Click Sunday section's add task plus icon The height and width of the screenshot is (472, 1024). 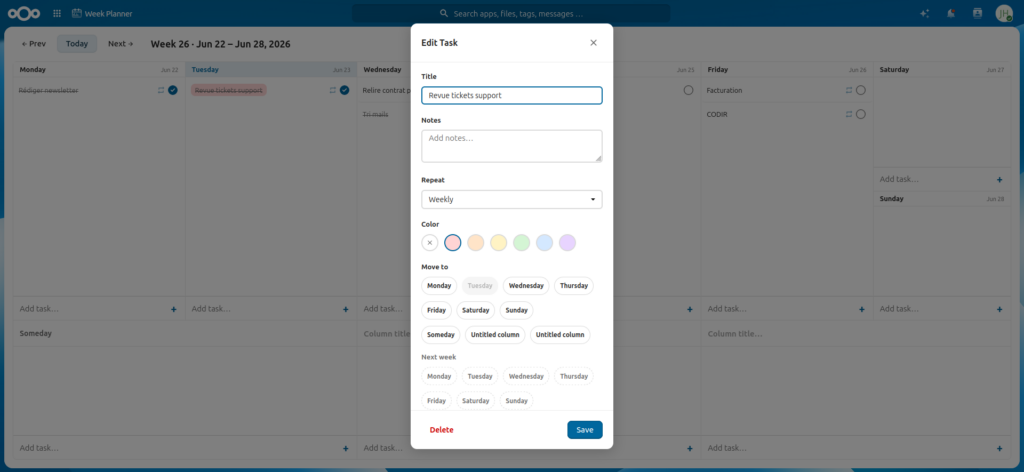(x=999, y=309)
